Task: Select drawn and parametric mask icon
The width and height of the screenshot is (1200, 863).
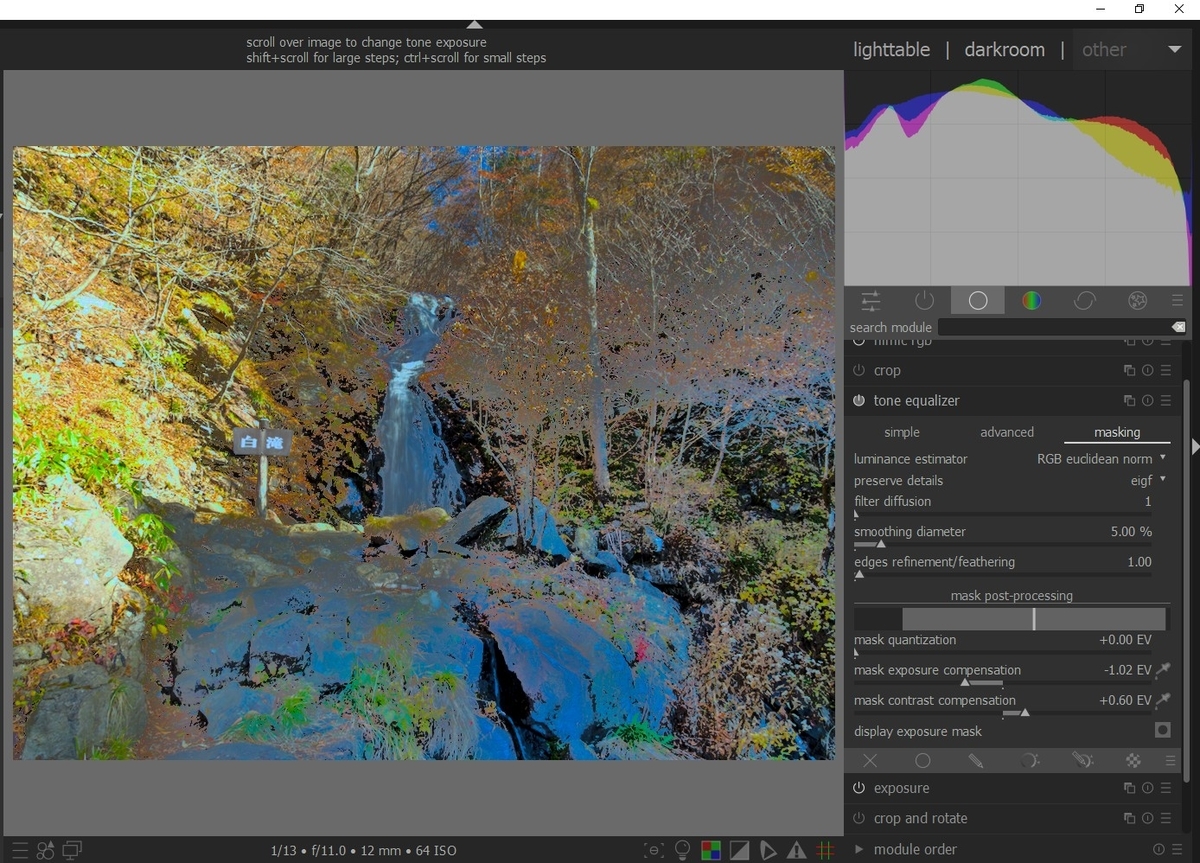Action: [1082, 761]
